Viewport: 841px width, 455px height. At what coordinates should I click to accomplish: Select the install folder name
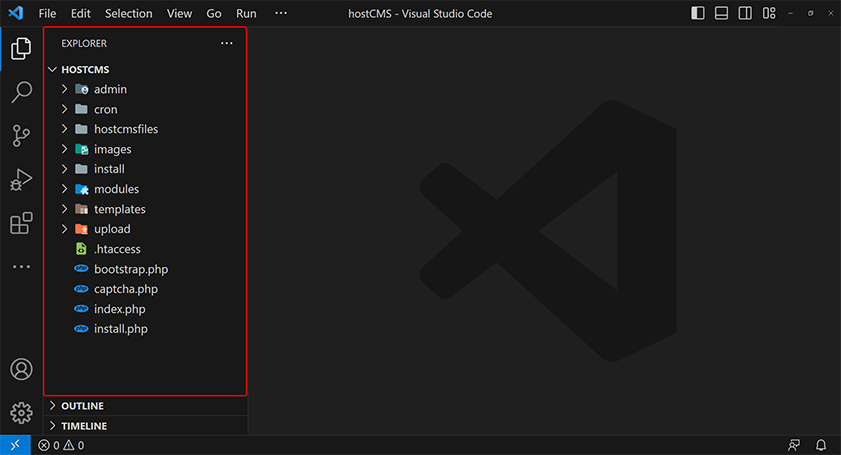point(109,169)
